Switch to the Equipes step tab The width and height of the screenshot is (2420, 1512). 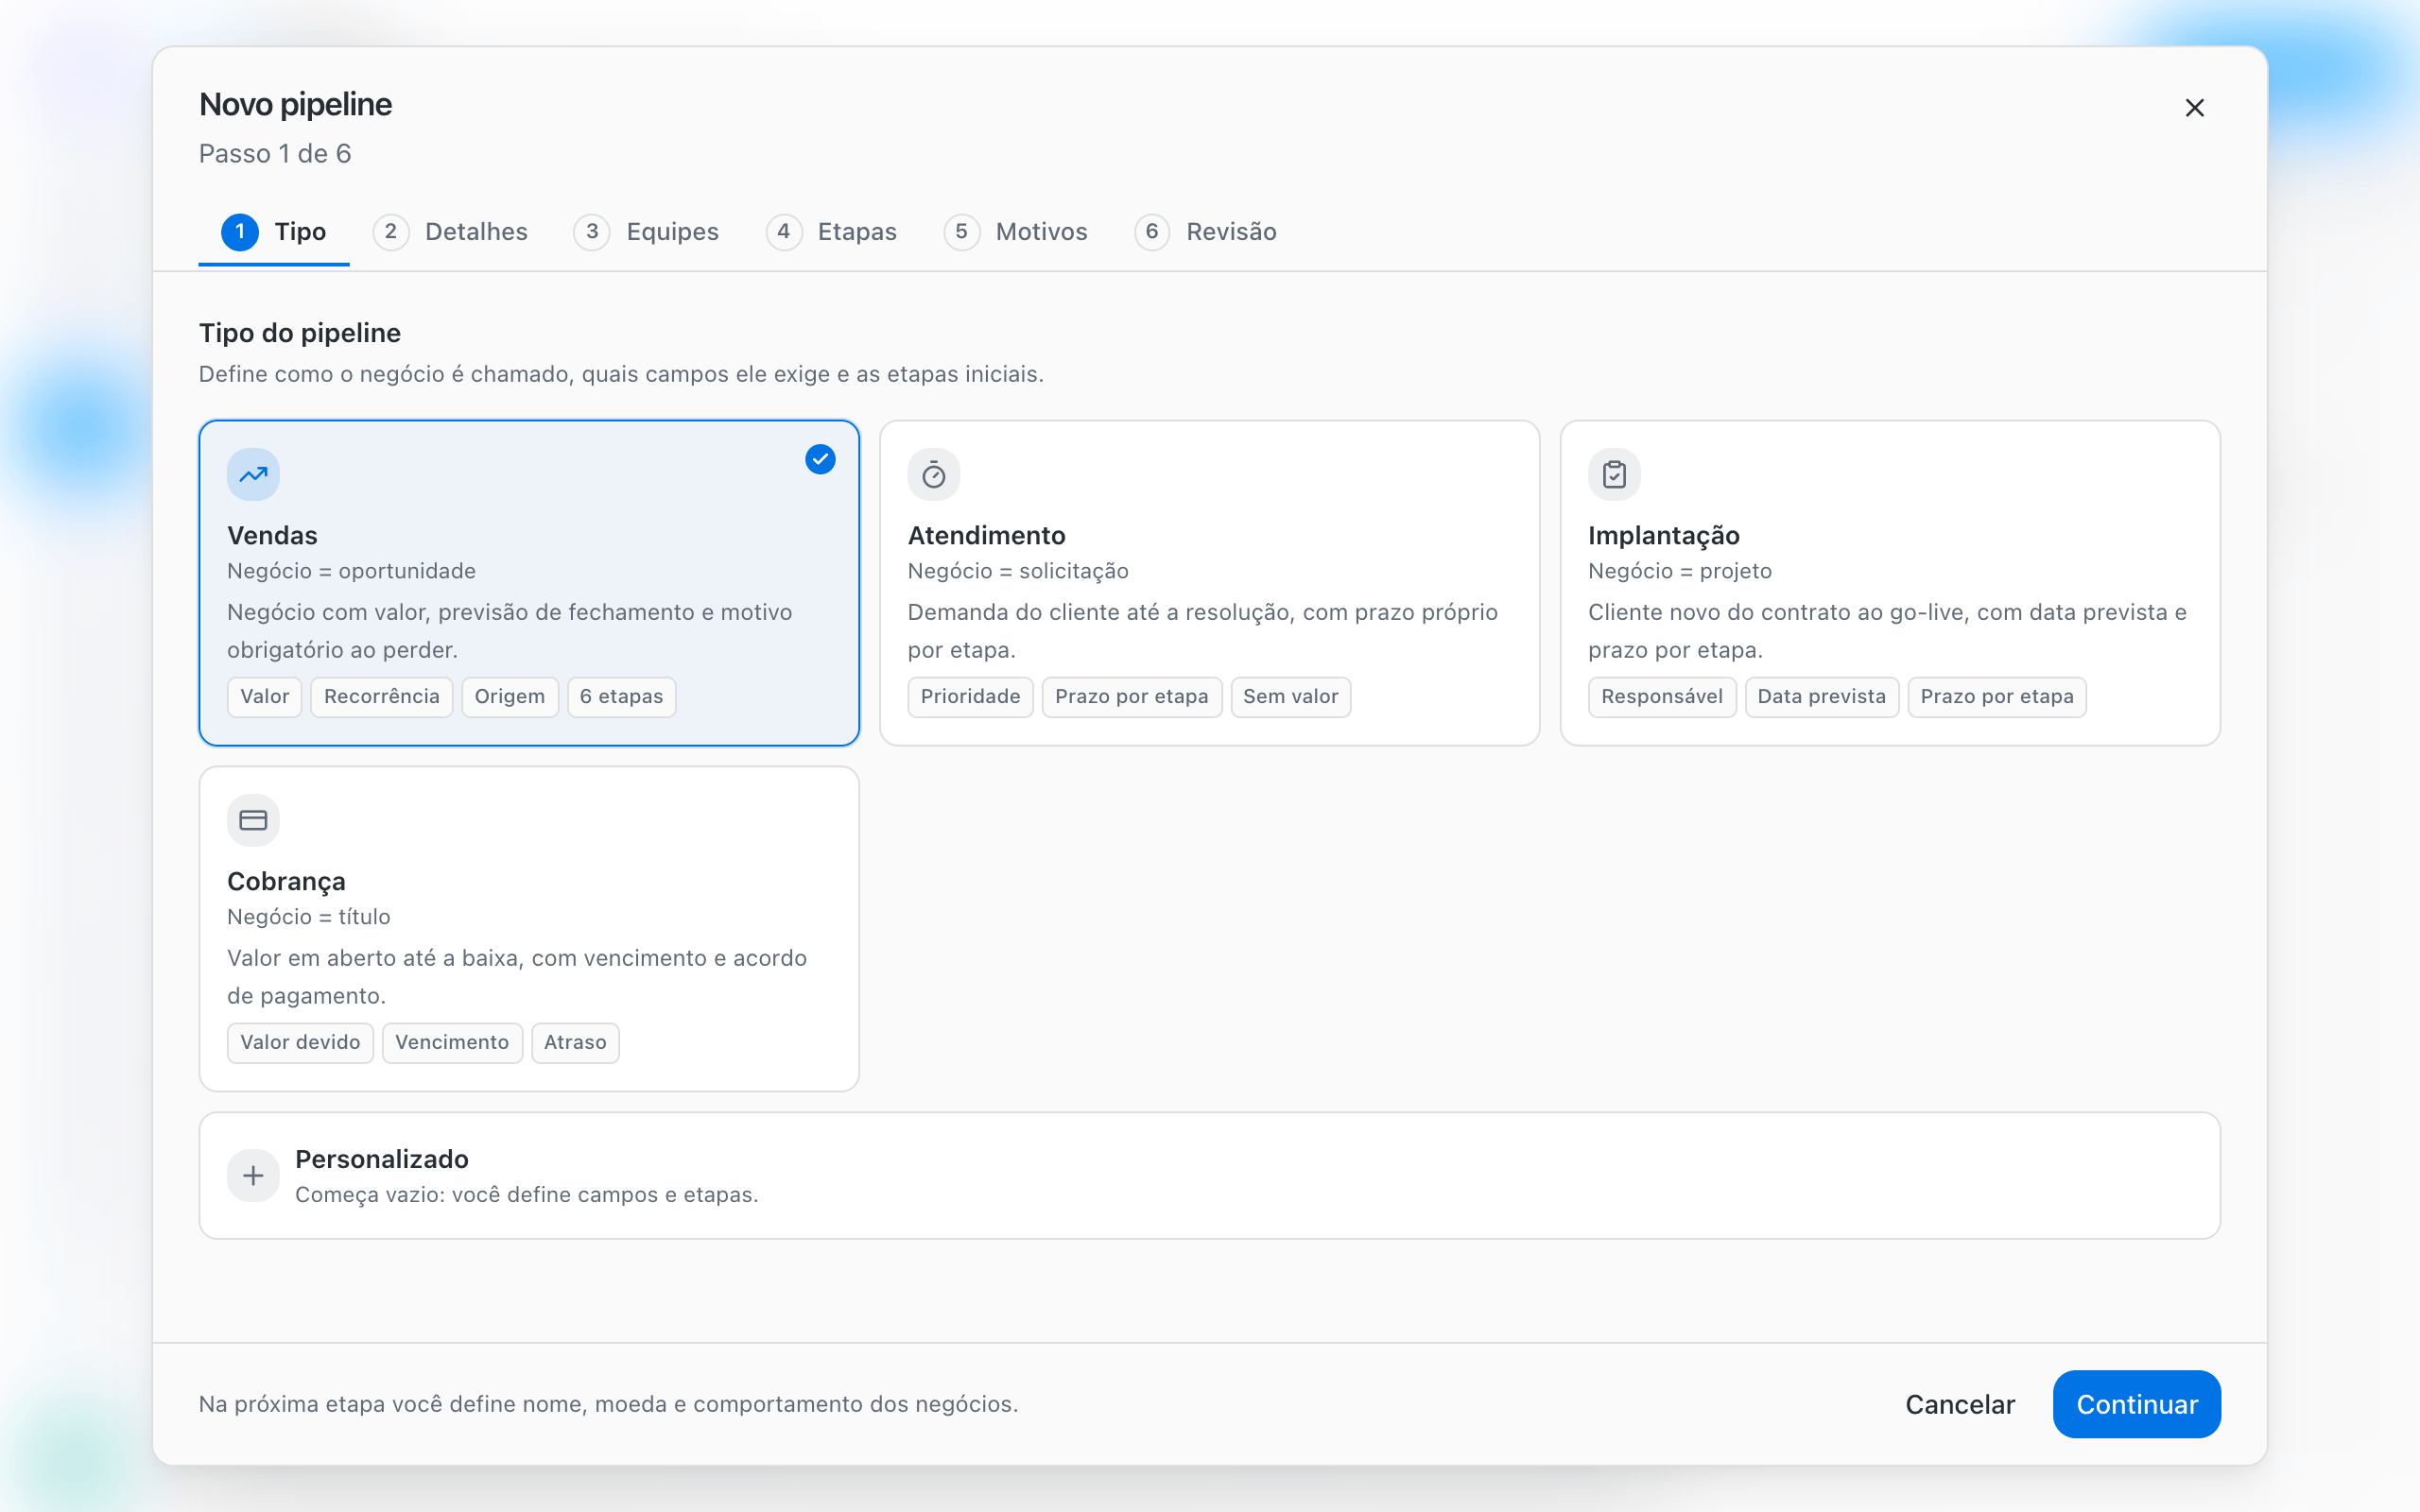point(647,232)
